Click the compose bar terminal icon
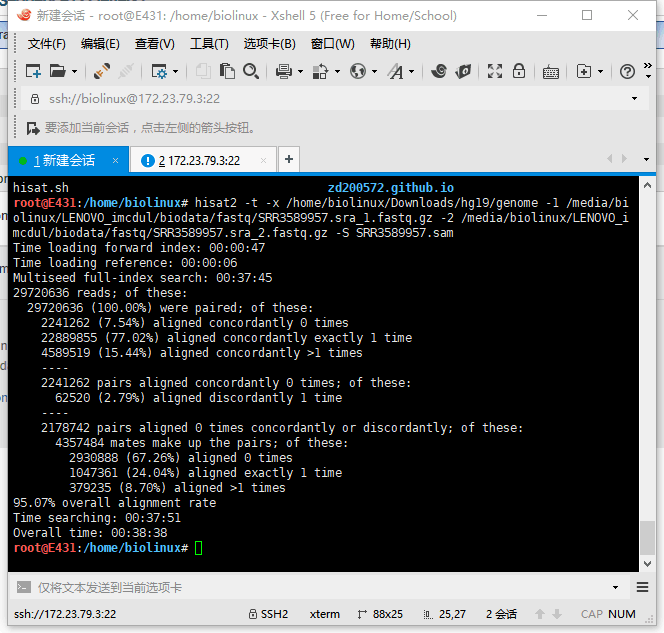The width and height of the screenshot is (664, 633). 23,587
